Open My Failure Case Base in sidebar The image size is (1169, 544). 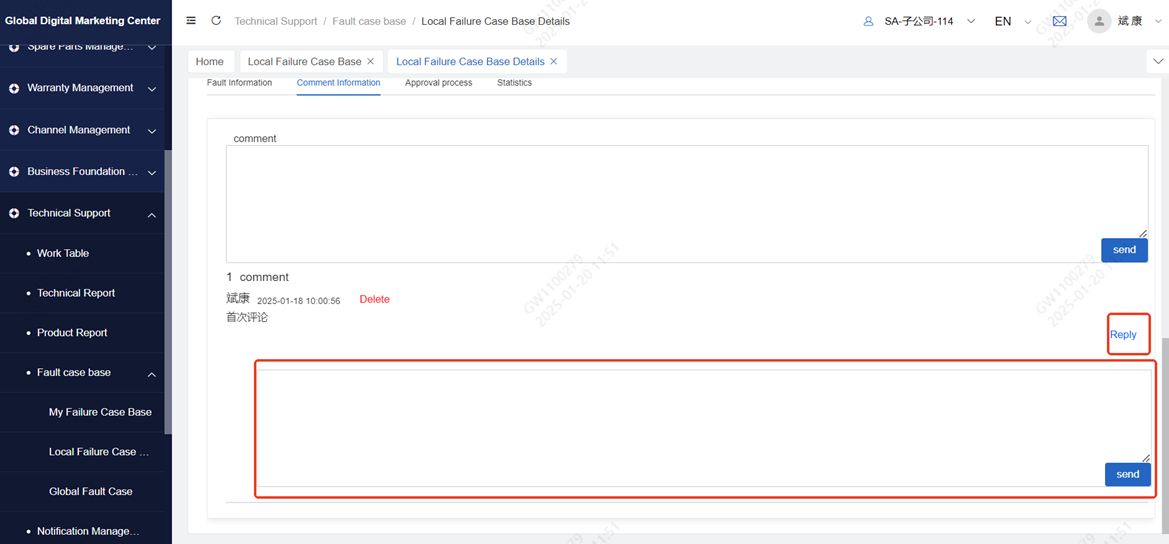click(100, 412)
